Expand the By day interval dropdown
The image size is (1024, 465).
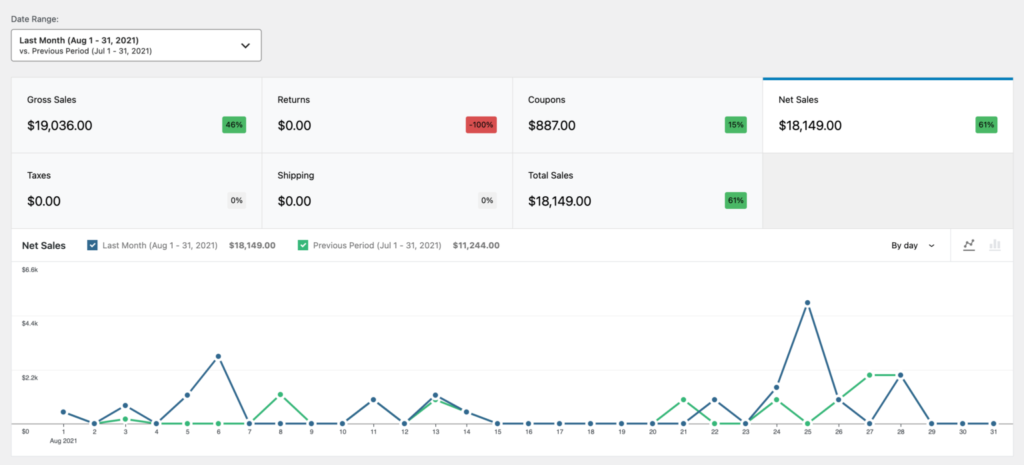[912, 245]
